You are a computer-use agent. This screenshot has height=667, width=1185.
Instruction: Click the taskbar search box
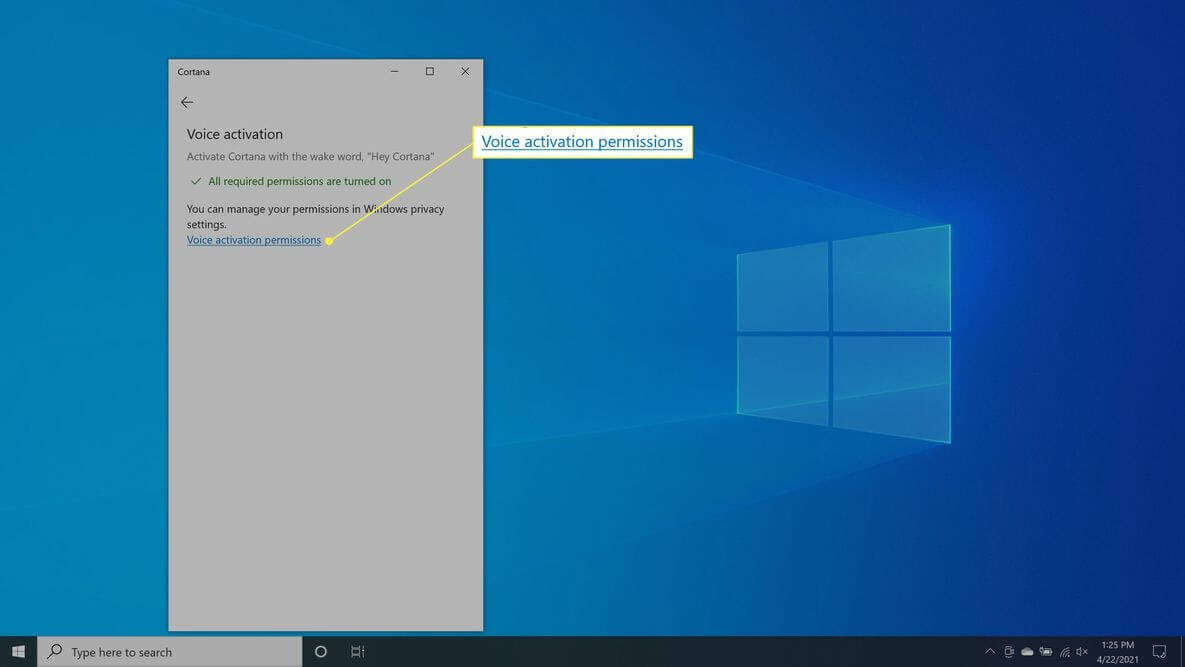click(x=169, y=651)
